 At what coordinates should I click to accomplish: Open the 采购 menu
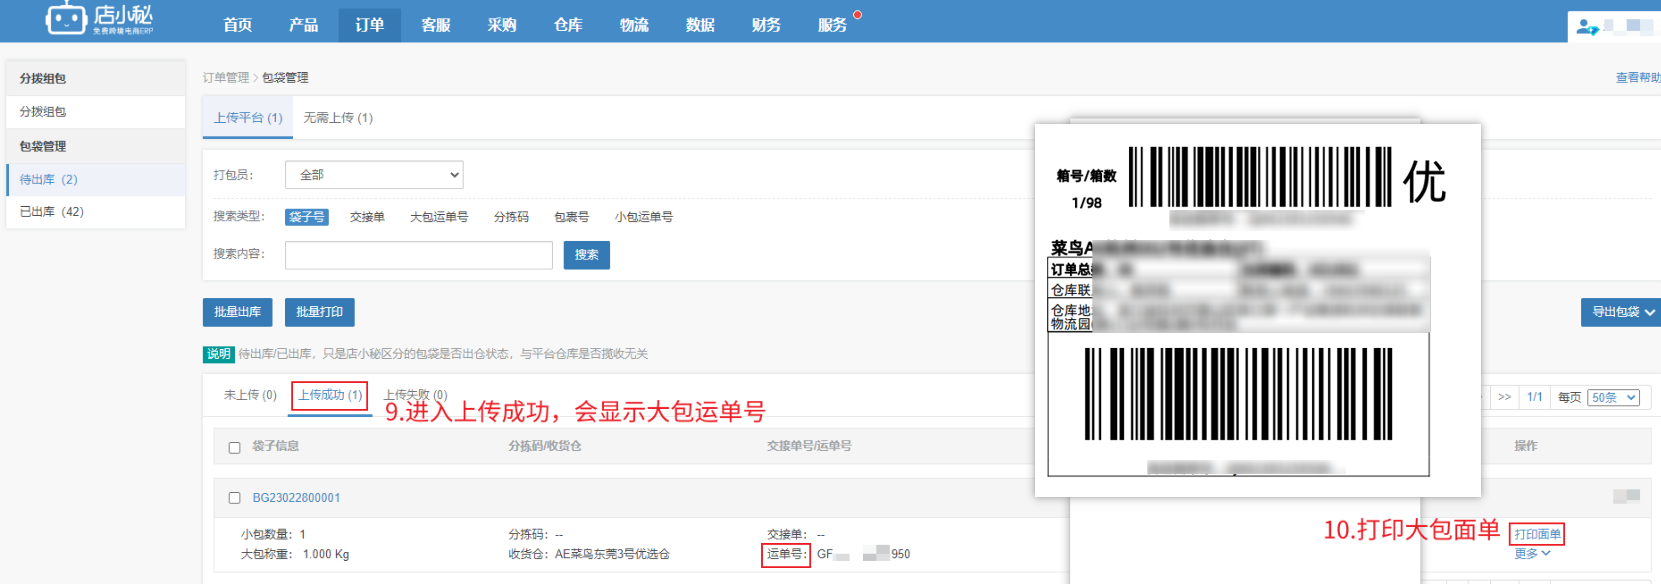point(502,25)
